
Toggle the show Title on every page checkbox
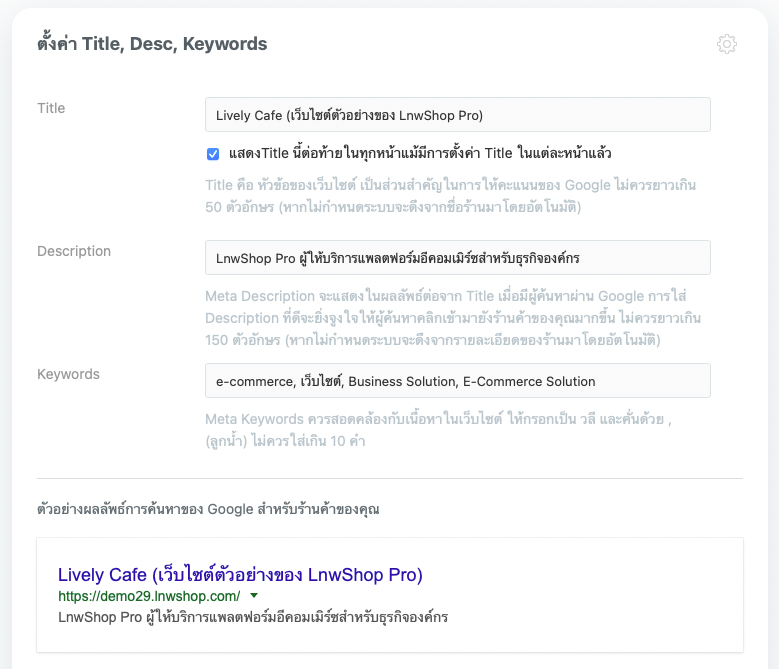click(213, 154)
